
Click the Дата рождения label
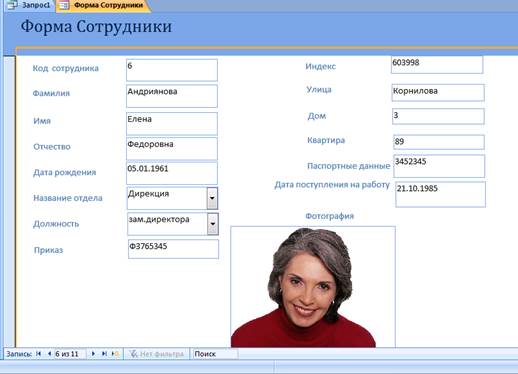coord(65,172)
